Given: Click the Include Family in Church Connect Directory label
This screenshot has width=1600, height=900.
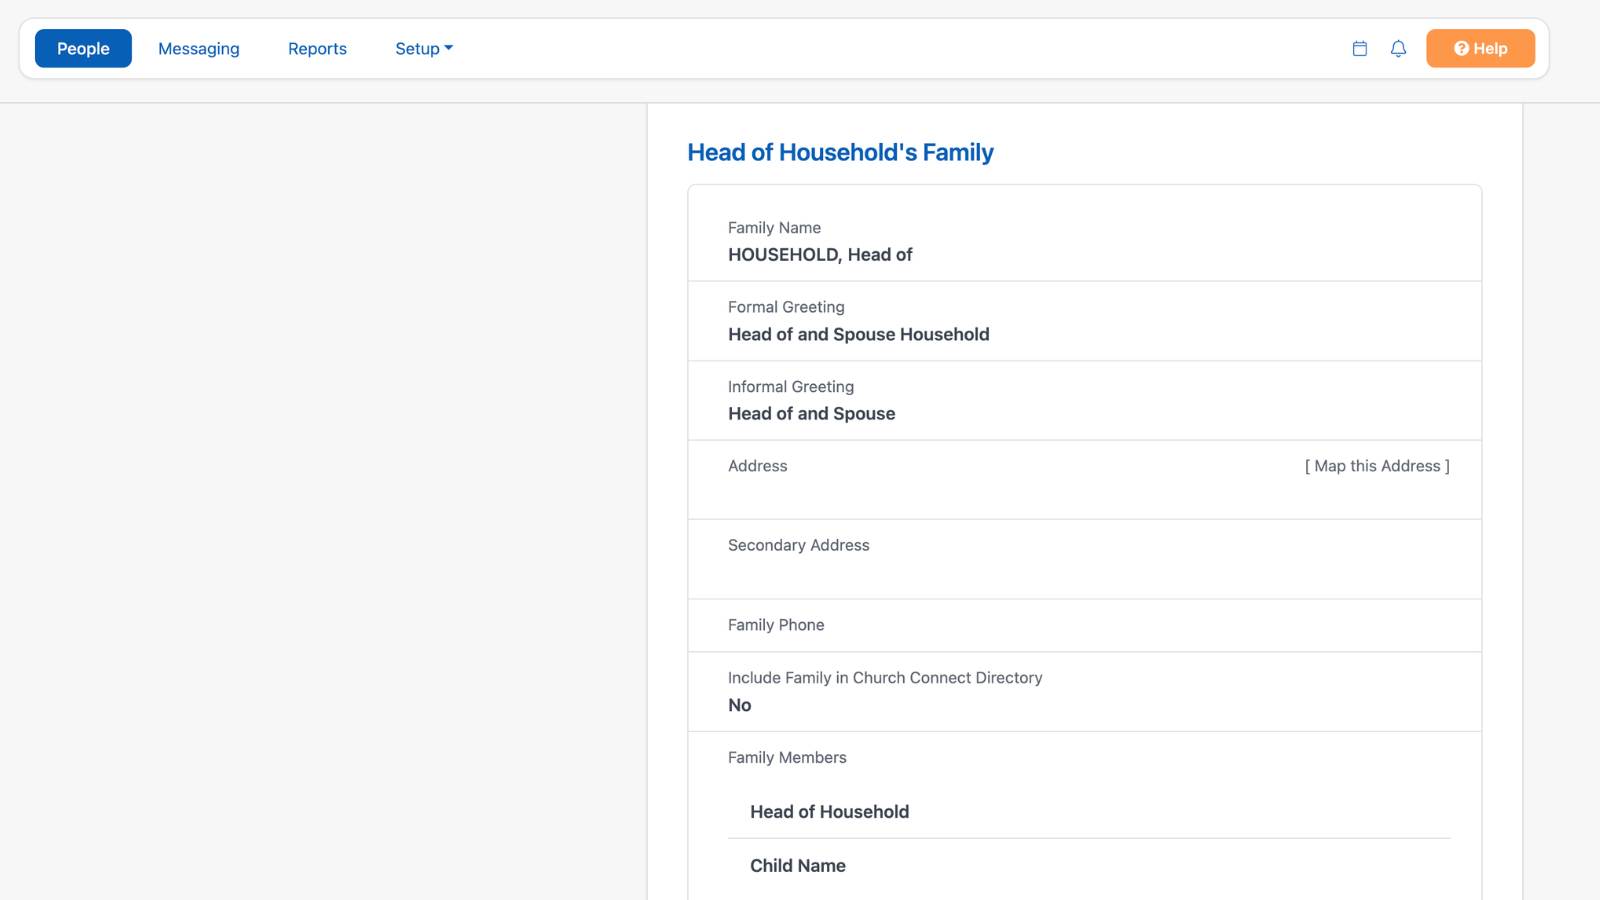Looking at the screenshot, I should 885,678.
